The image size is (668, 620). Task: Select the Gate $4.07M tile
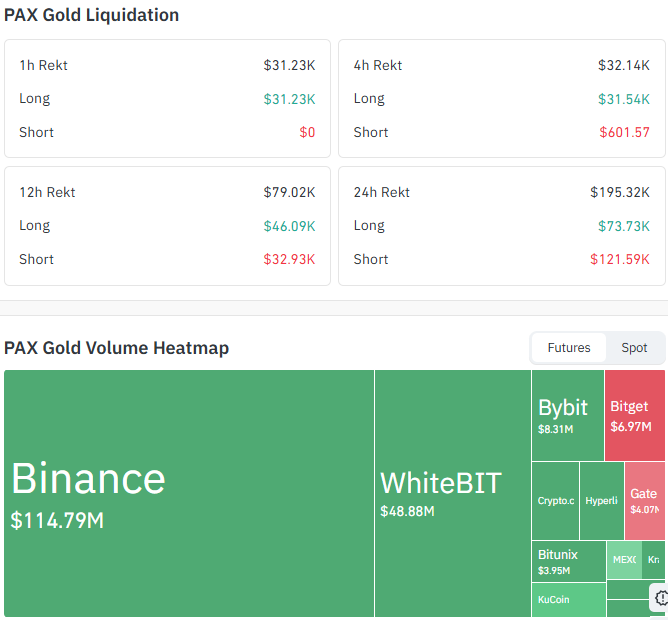[645, 501]
